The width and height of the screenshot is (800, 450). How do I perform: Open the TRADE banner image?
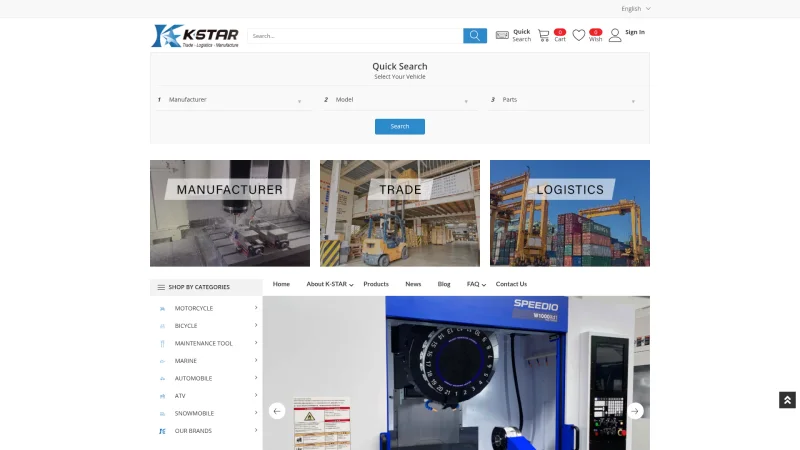pos(400,213)
